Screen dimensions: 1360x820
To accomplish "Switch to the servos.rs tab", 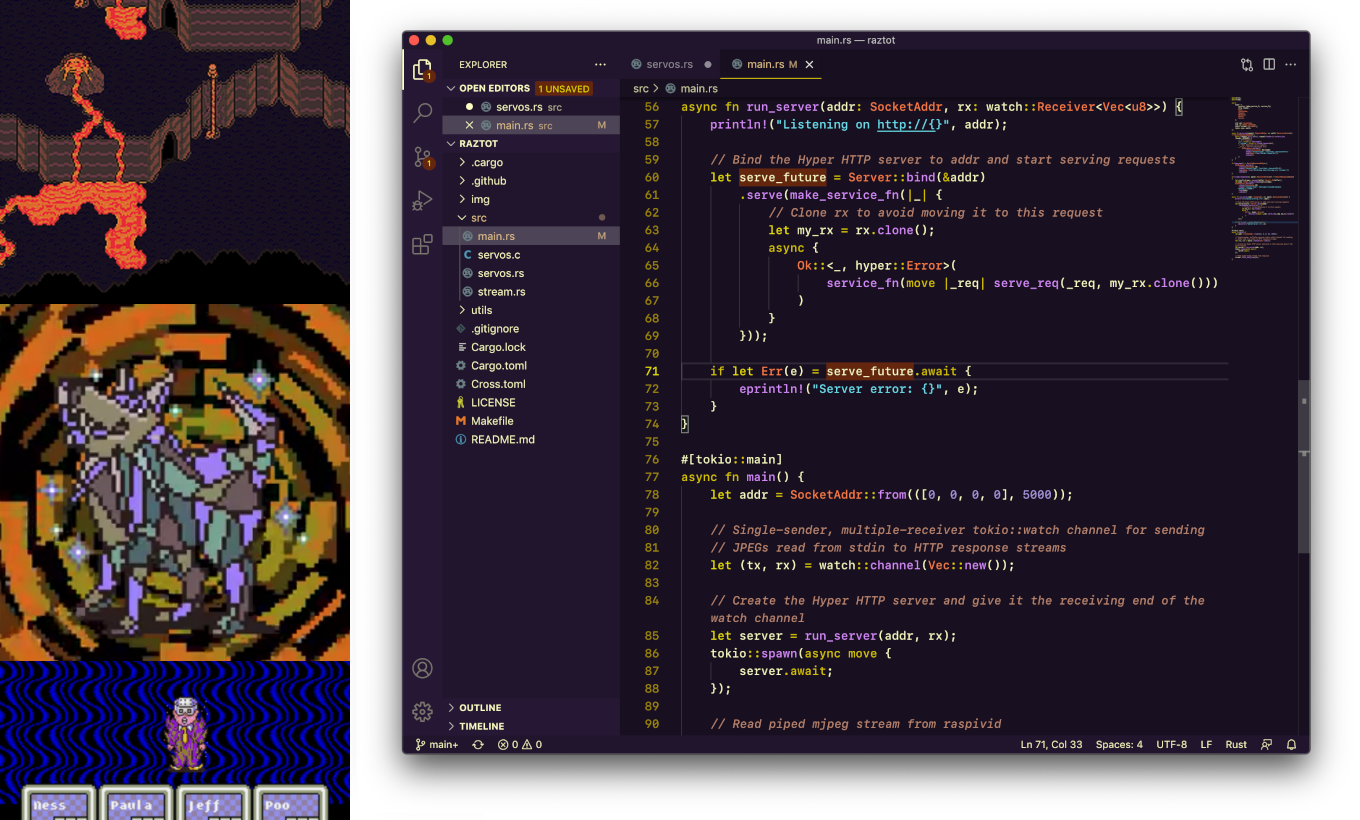I will coord(669,64).
